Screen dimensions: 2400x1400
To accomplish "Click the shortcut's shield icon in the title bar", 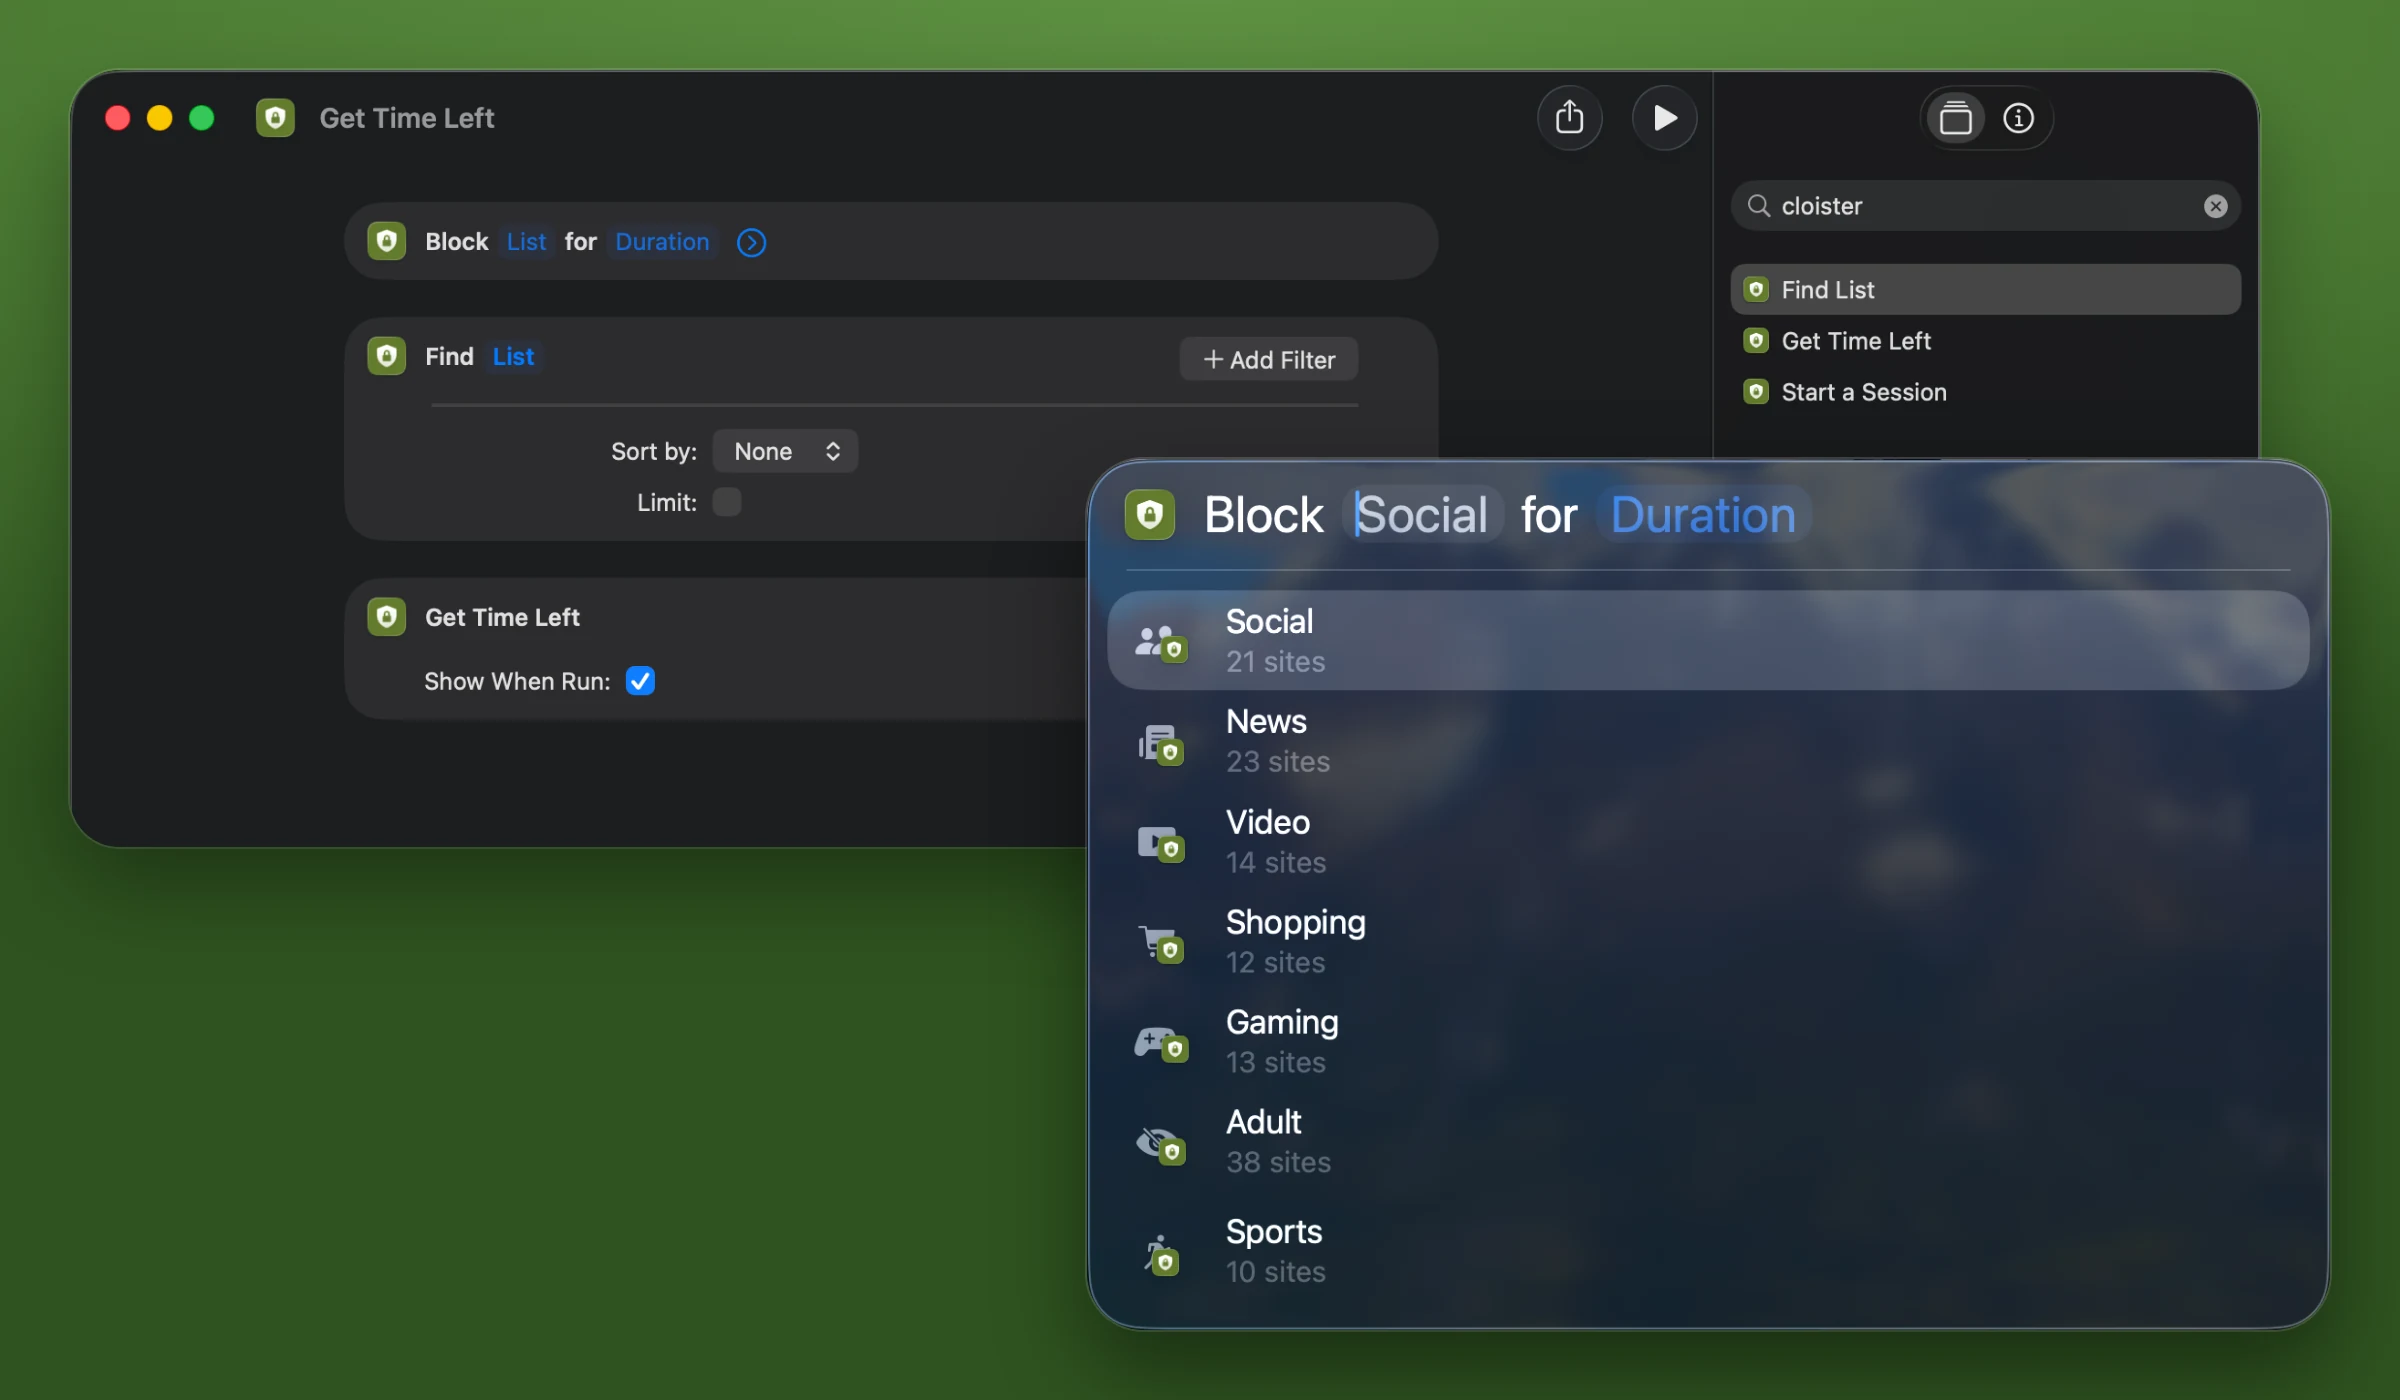I will tap(275, 118).
